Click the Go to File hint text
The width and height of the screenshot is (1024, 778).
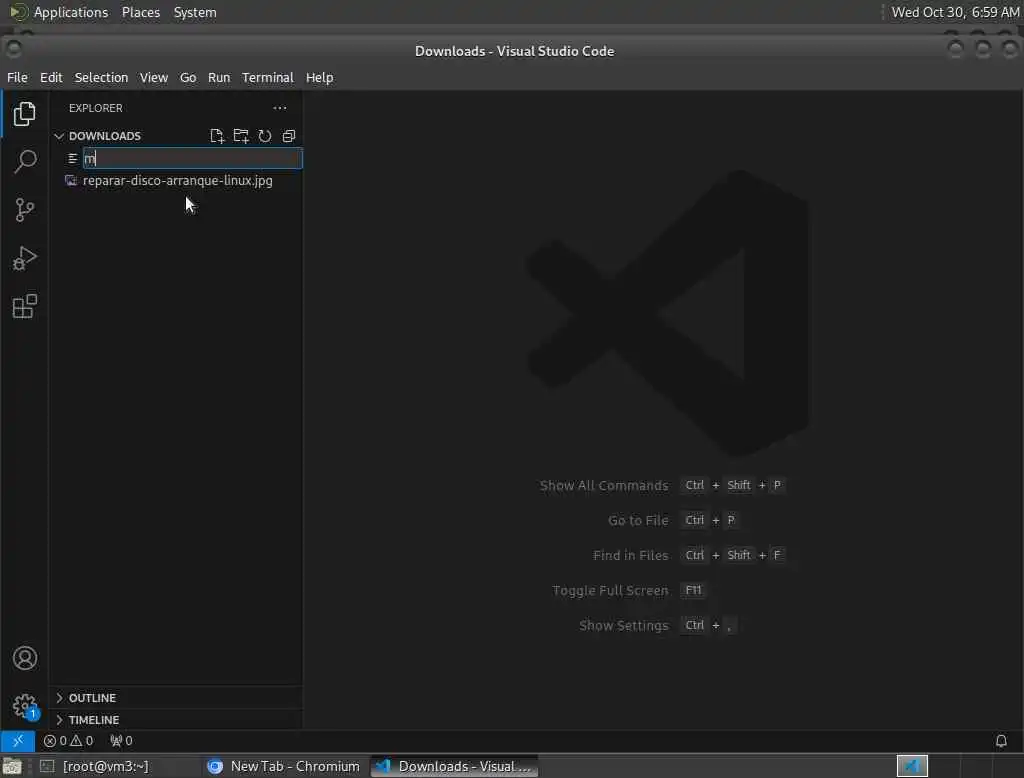pyautogui.click(x=638, y=521)
